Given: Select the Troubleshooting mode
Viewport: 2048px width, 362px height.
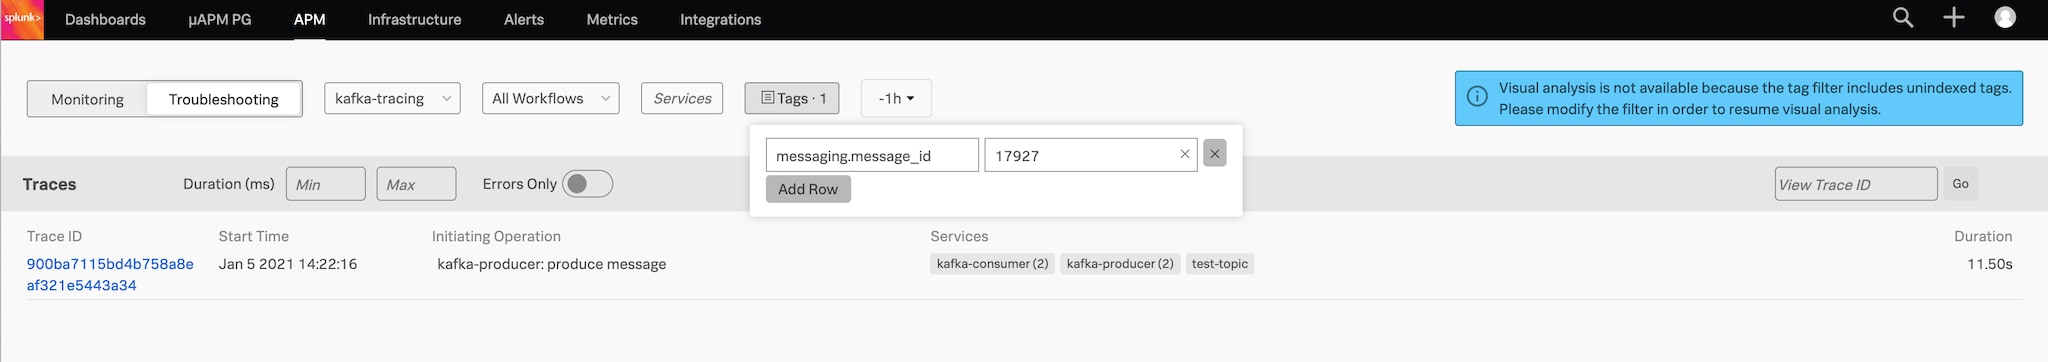Looking at the screenshot, I should (224, 99).
